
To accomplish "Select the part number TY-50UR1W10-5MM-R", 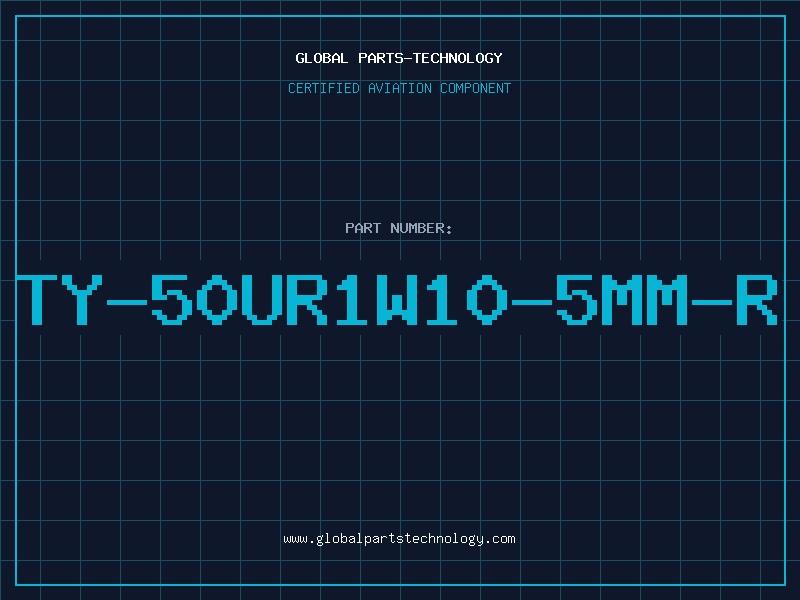I will 397,300.
